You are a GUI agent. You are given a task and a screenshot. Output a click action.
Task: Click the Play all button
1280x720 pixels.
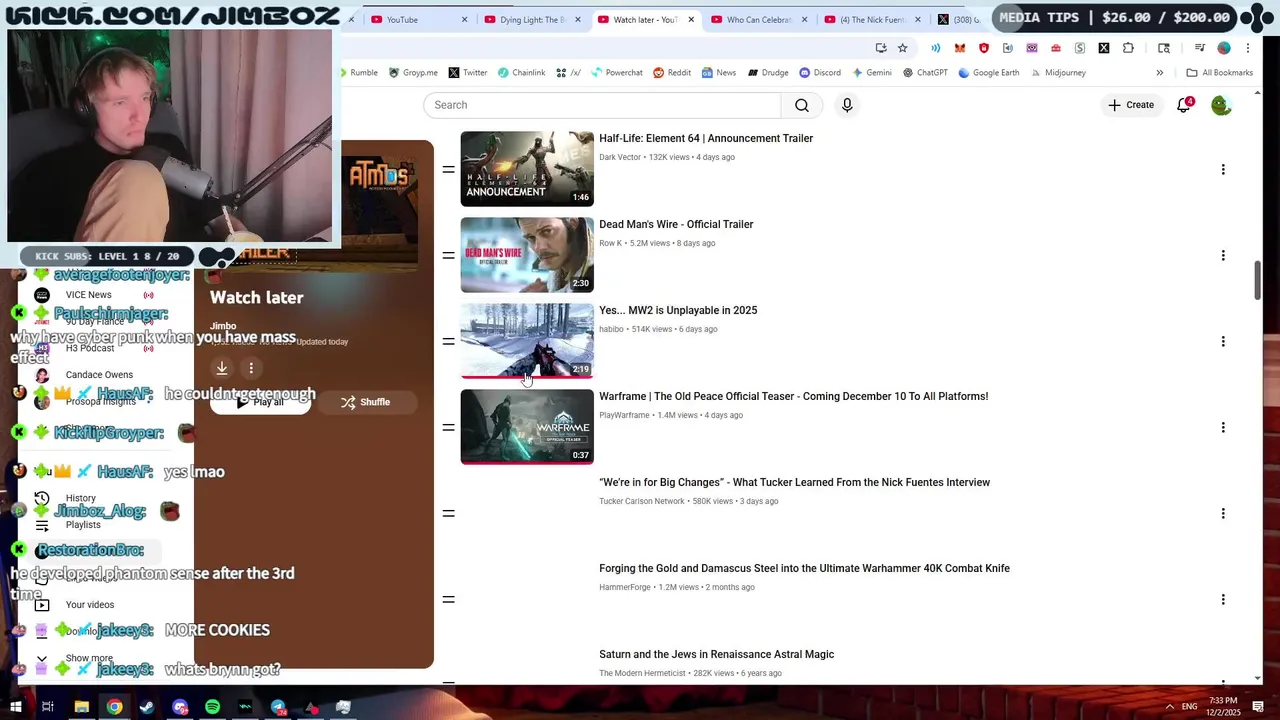260,402
